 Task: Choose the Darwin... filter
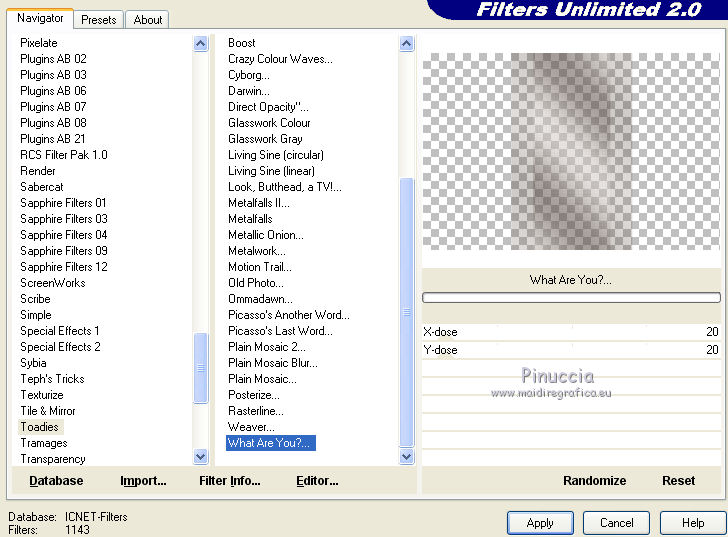[x=248, y=91]
